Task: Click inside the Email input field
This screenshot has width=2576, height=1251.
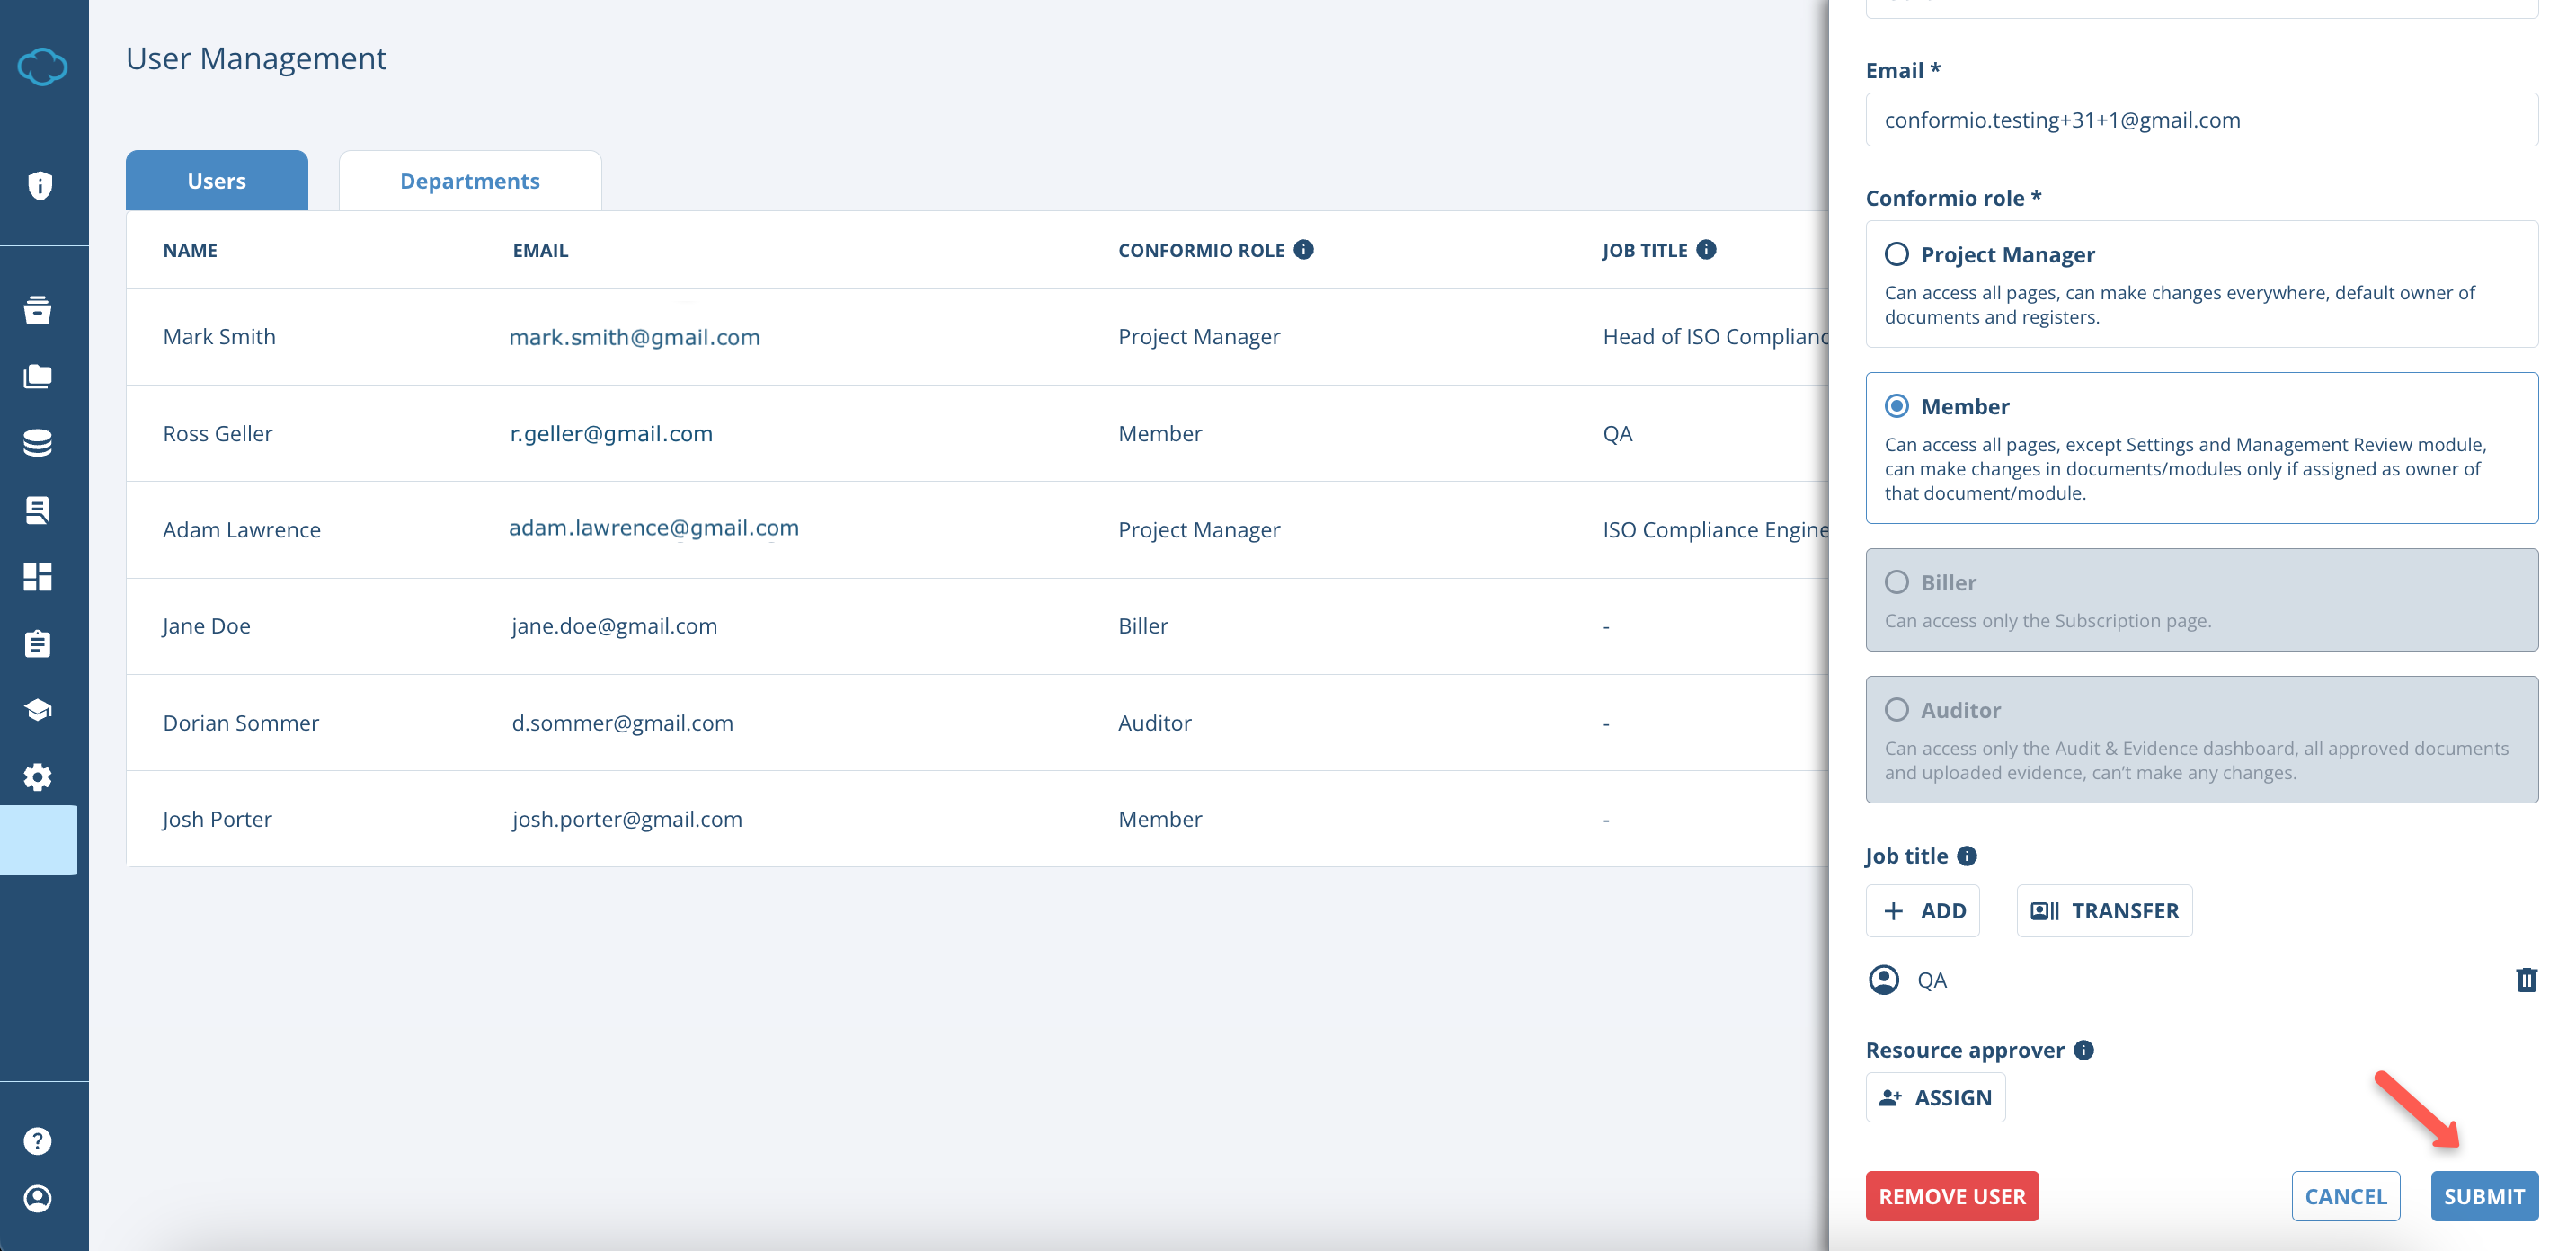Action: click(x=2203, y=119)
